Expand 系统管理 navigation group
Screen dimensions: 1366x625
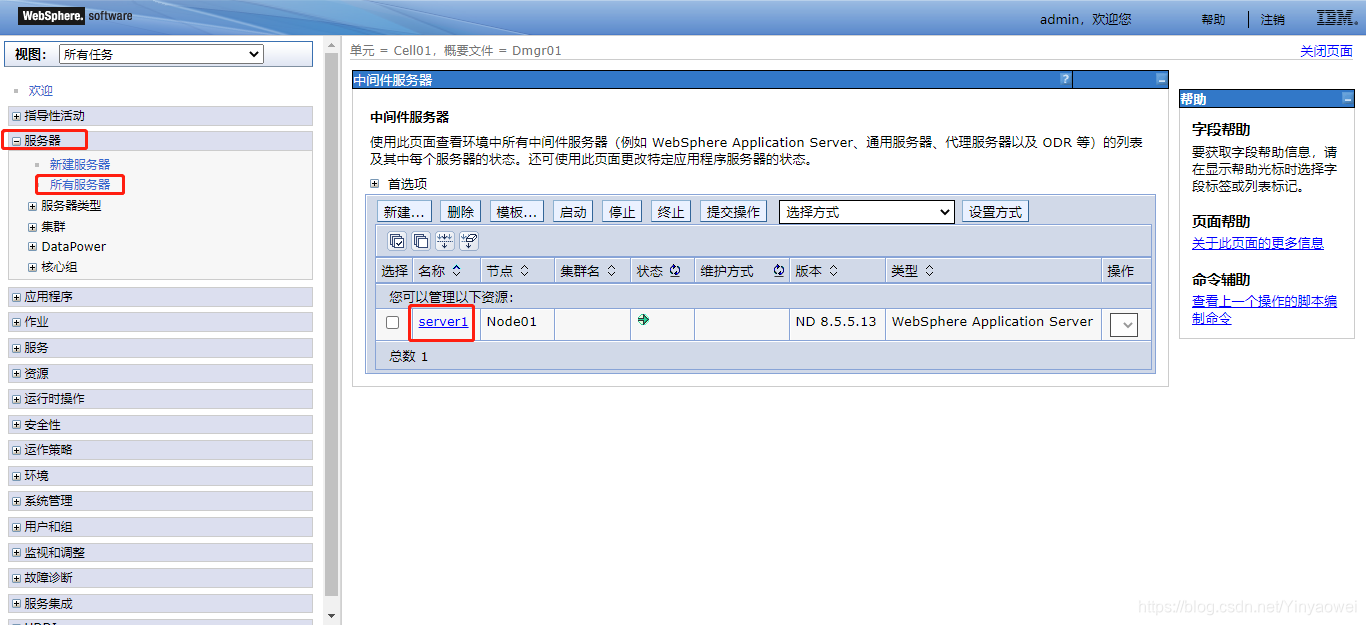[x=16, y=501]
